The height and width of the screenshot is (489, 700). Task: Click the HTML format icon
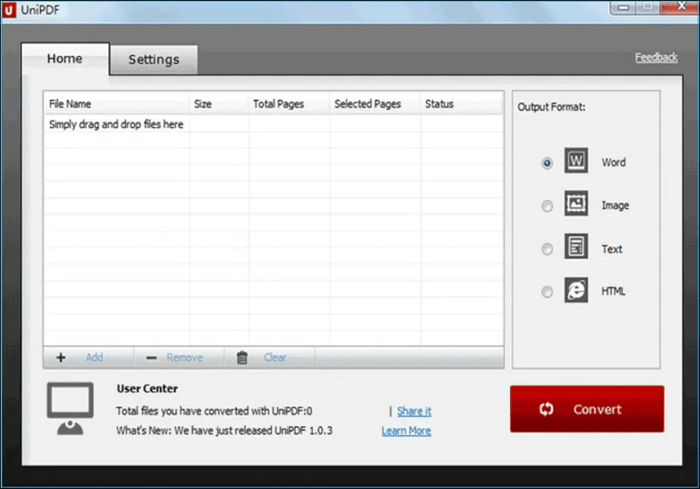click(x=576, y=290)
